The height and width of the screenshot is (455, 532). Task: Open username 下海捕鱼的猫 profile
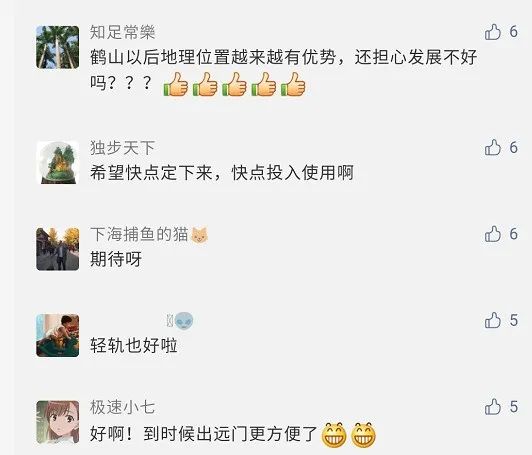pyautogui.click(x=139, y=234)
